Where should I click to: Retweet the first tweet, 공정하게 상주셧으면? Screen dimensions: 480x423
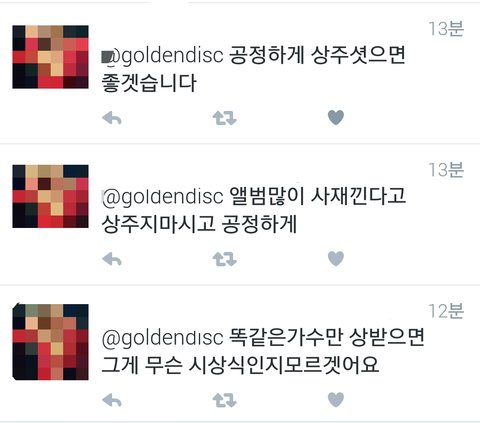[x=225, y=118]
